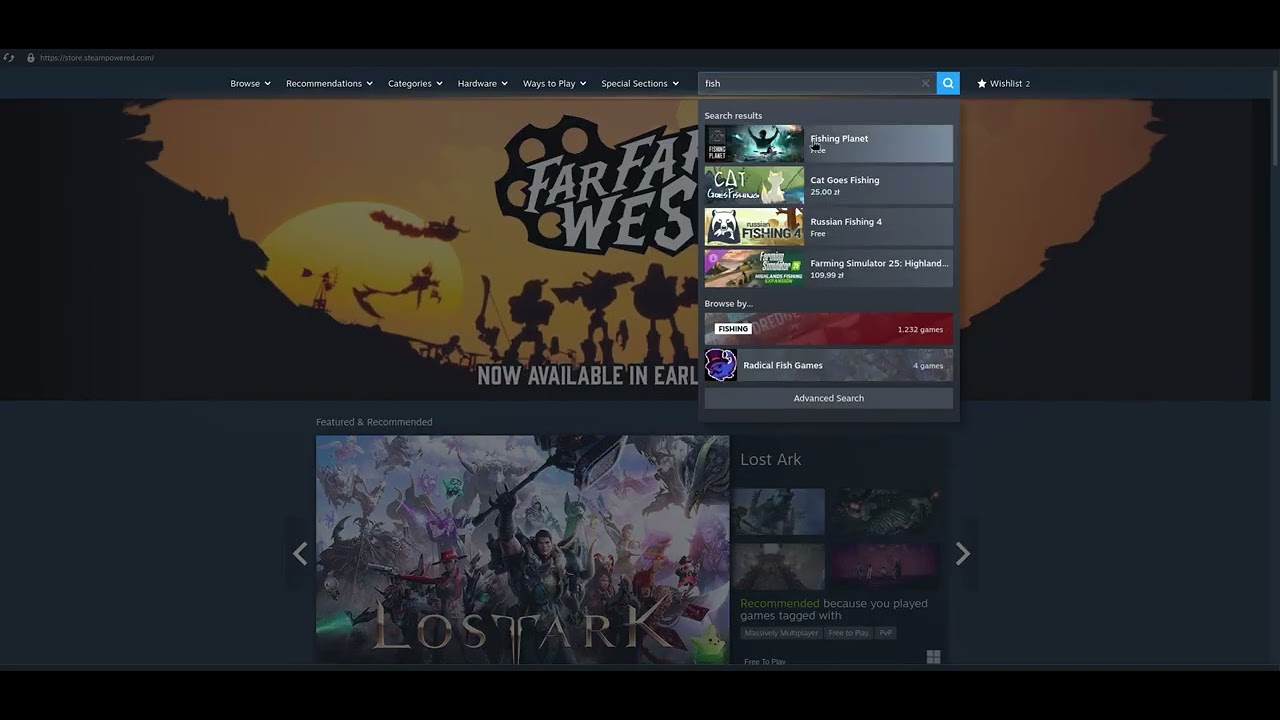Screen dimensions: 1280x720
Task: Click the padlock icon in the address bar
Action: click(31, 58)
